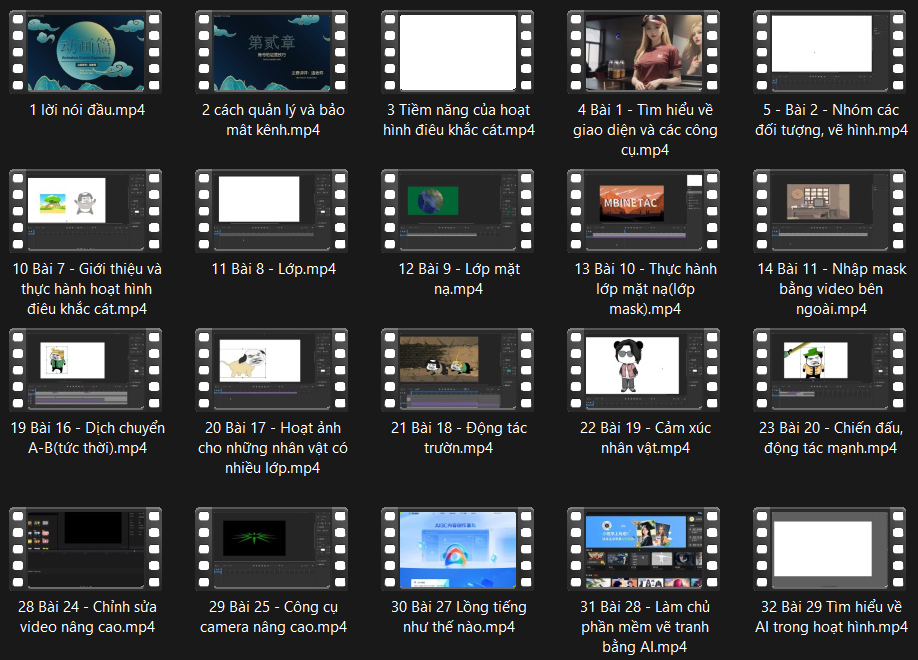Select the '12 Bài 9 - Lớp mặt nạ.mp4' icon

click(458, 210)
